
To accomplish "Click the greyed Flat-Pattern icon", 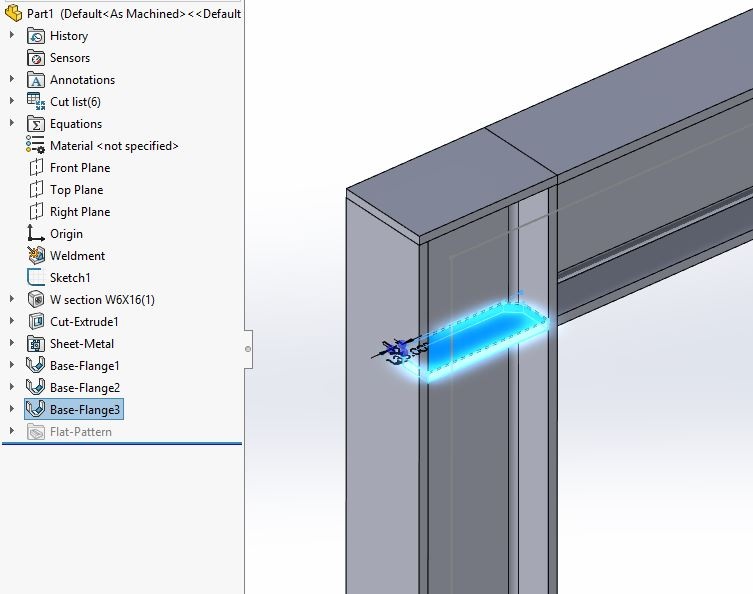I will point(36,432).
